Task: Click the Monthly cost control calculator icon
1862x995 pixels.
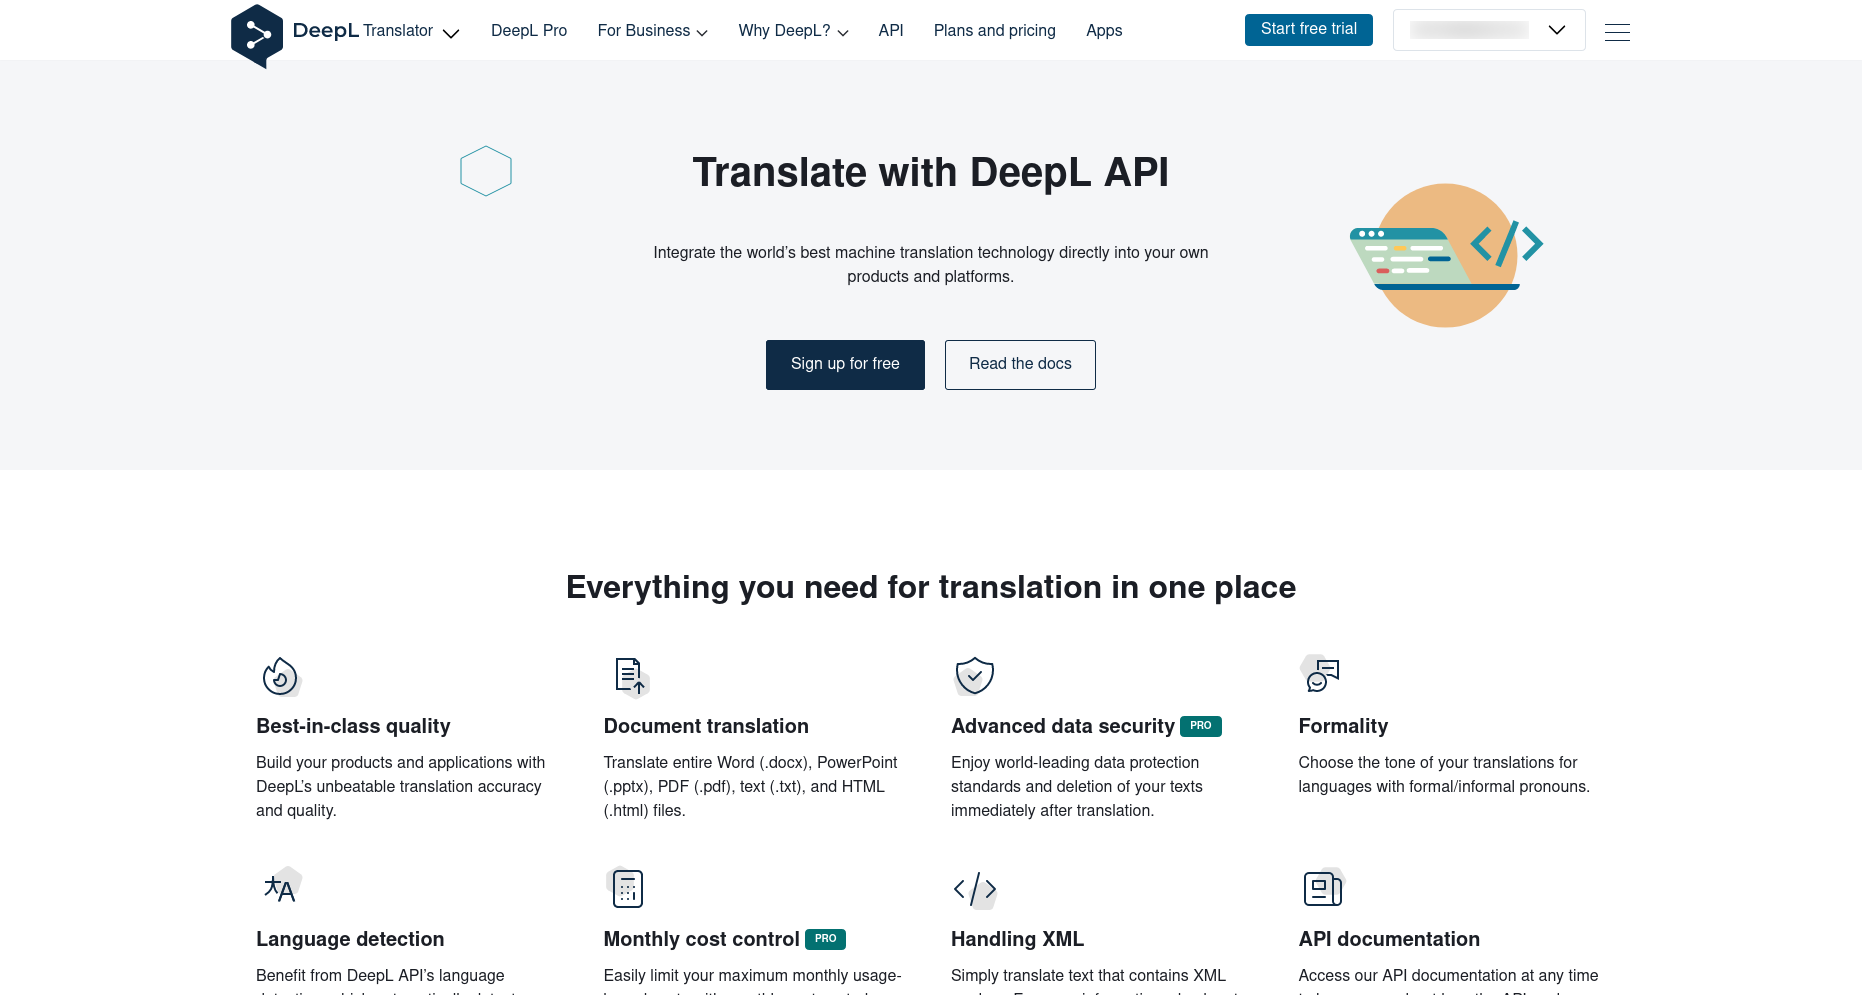Action: point(627,888)
